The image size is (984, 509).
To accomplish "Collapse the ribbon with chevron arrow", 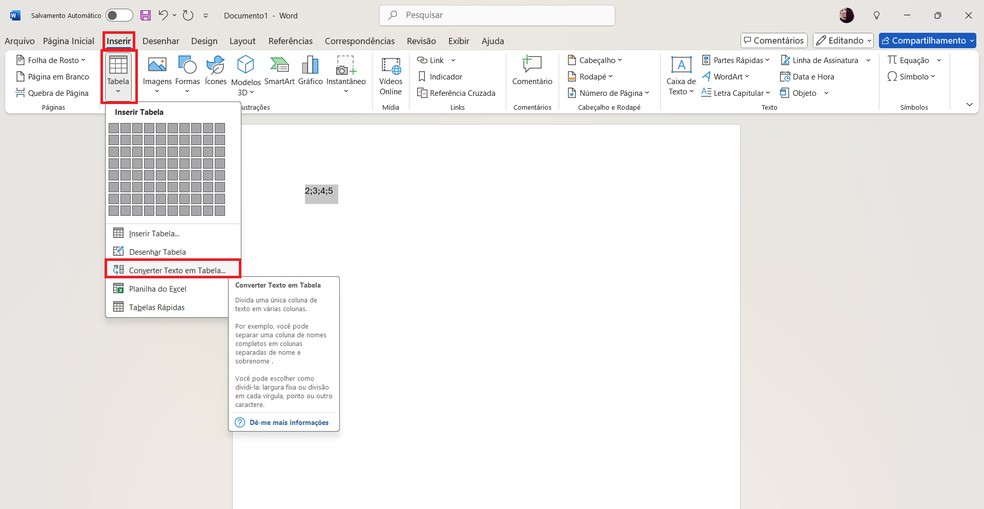I will (969, 105).
